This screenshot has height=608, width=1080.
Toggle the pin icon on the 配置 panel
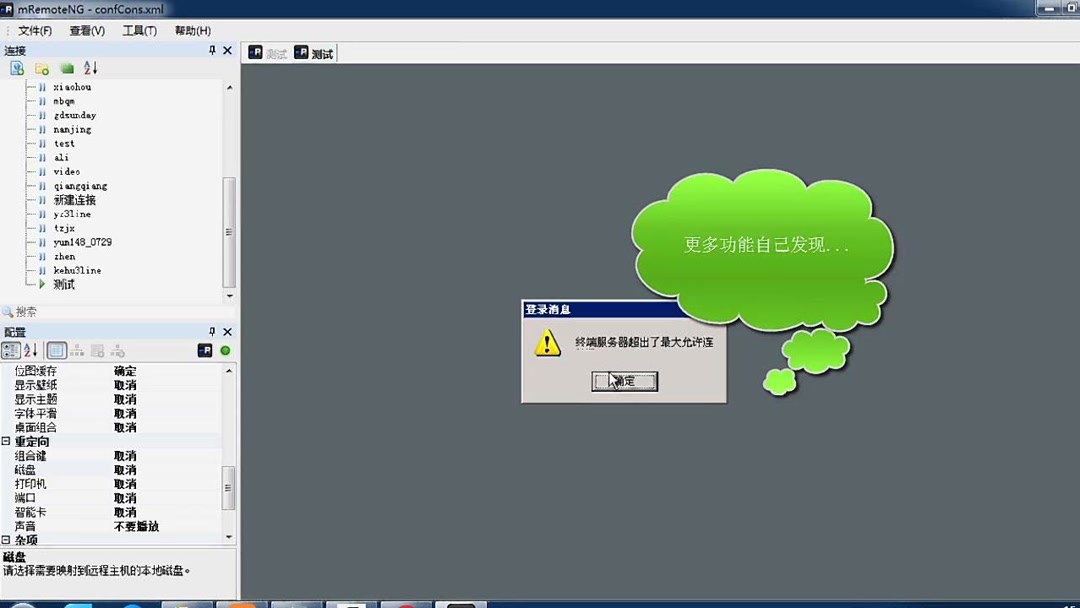click(213, 330)
